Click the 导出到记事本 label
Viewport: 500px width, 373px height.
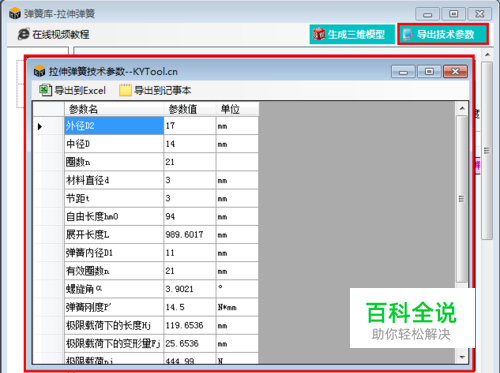pos(162,90)
